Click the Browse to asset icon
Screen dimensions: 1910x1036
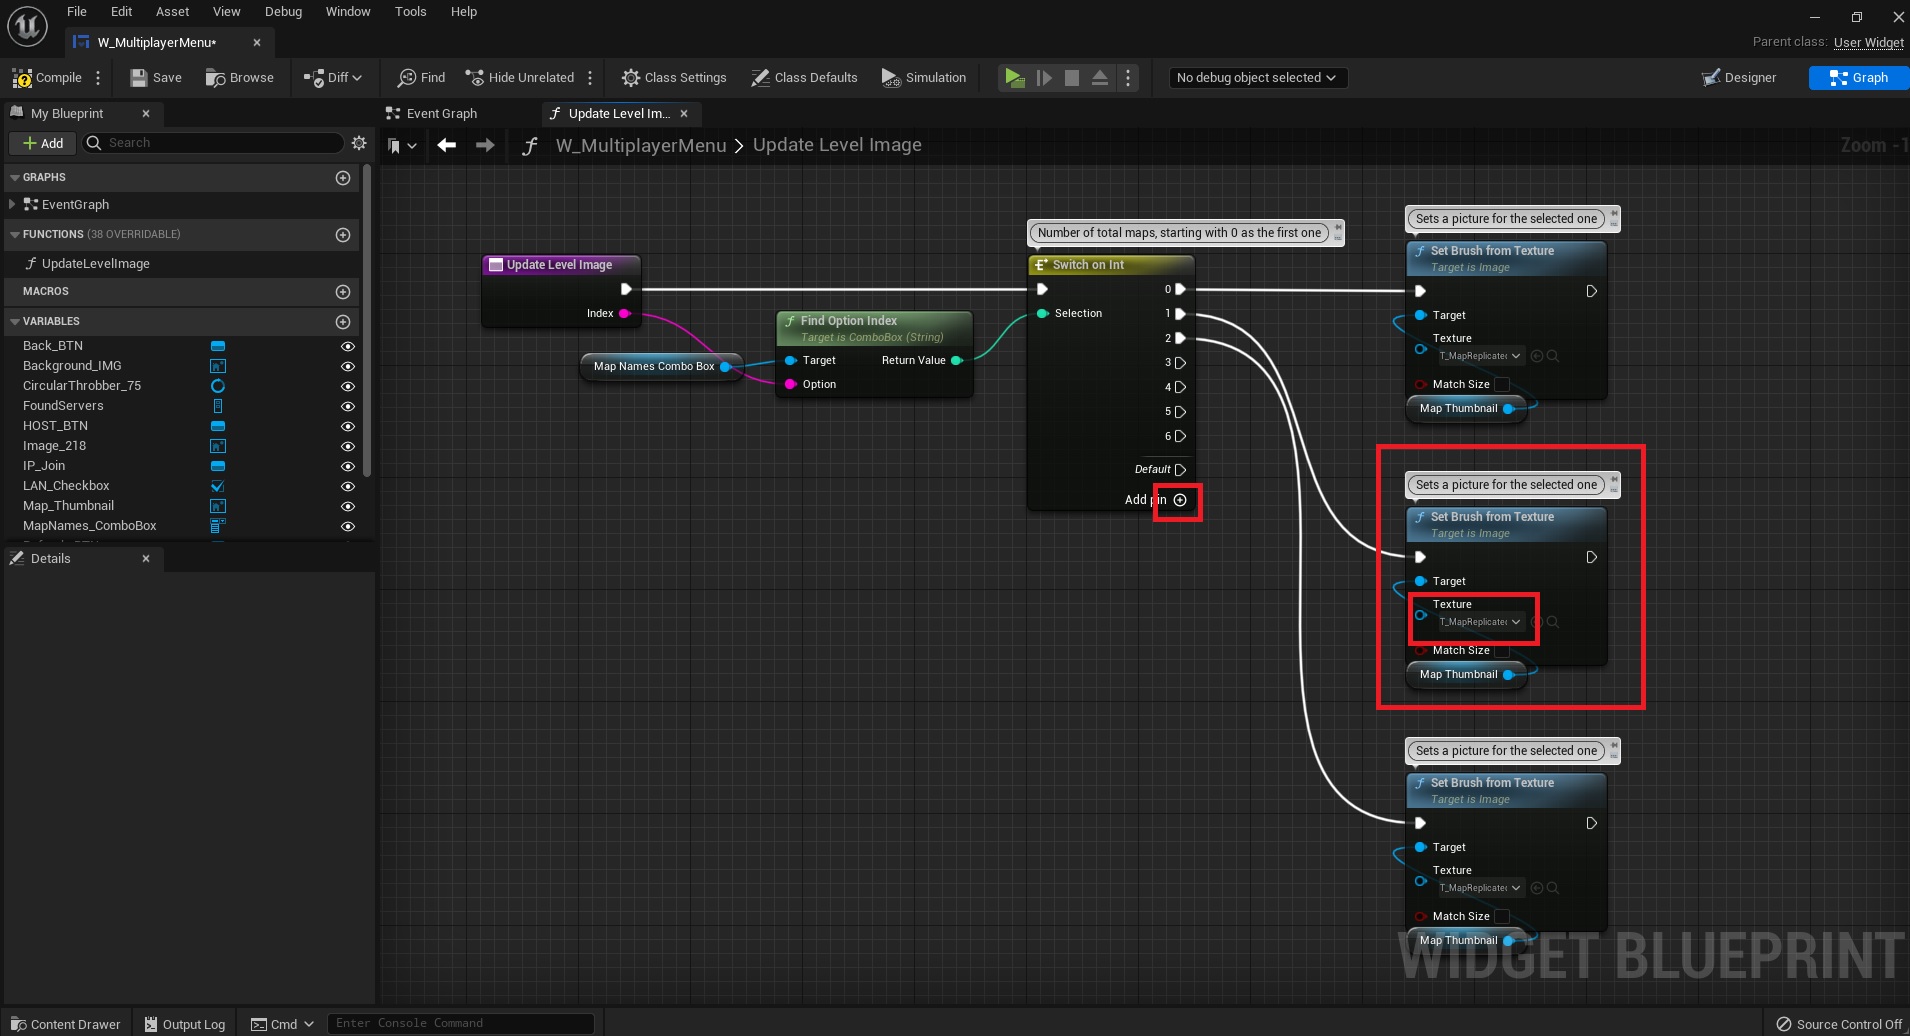(x=215, y=78)
